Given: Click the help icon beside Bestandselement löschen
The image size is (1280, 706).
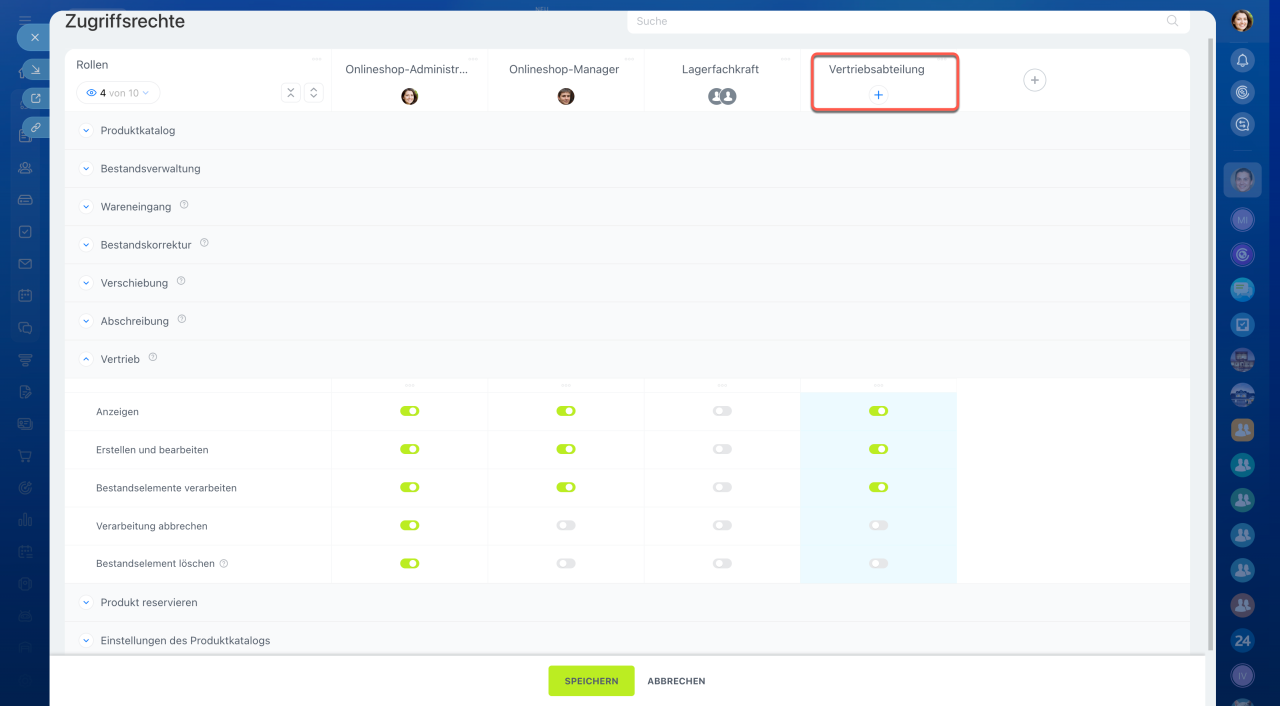Looking at the screenshot, I should 224,563.
